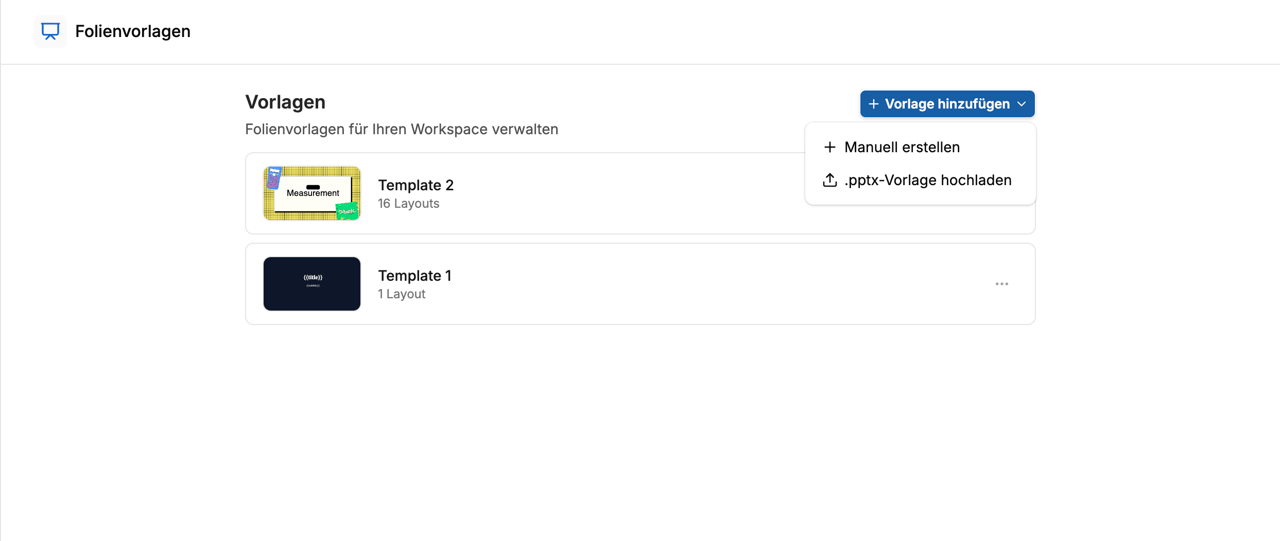Click the Vorlagen section heading

click(285, 102)
